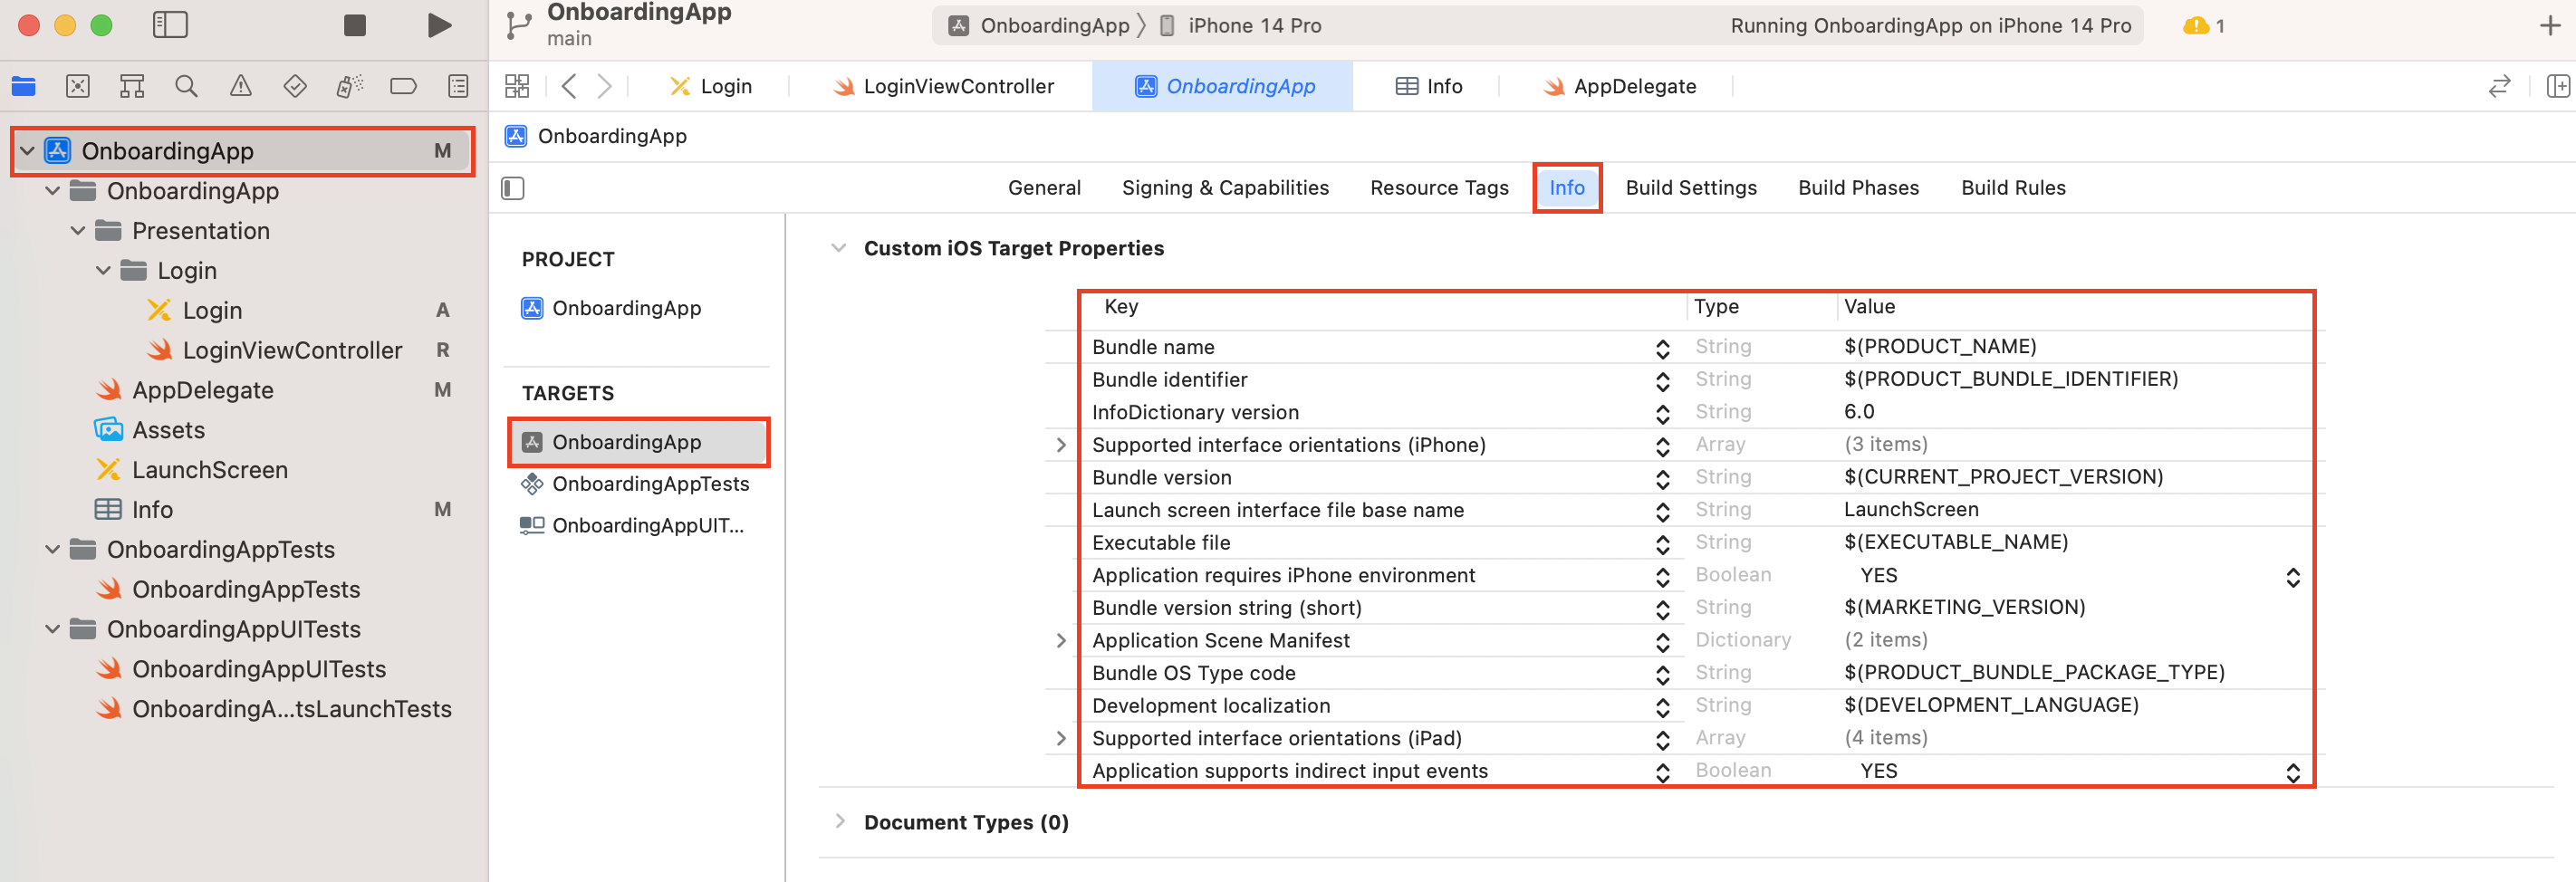Open the Source Control navigator
Image resolution: width=2576 pixels, height=882 pixels.
(77, 86)
